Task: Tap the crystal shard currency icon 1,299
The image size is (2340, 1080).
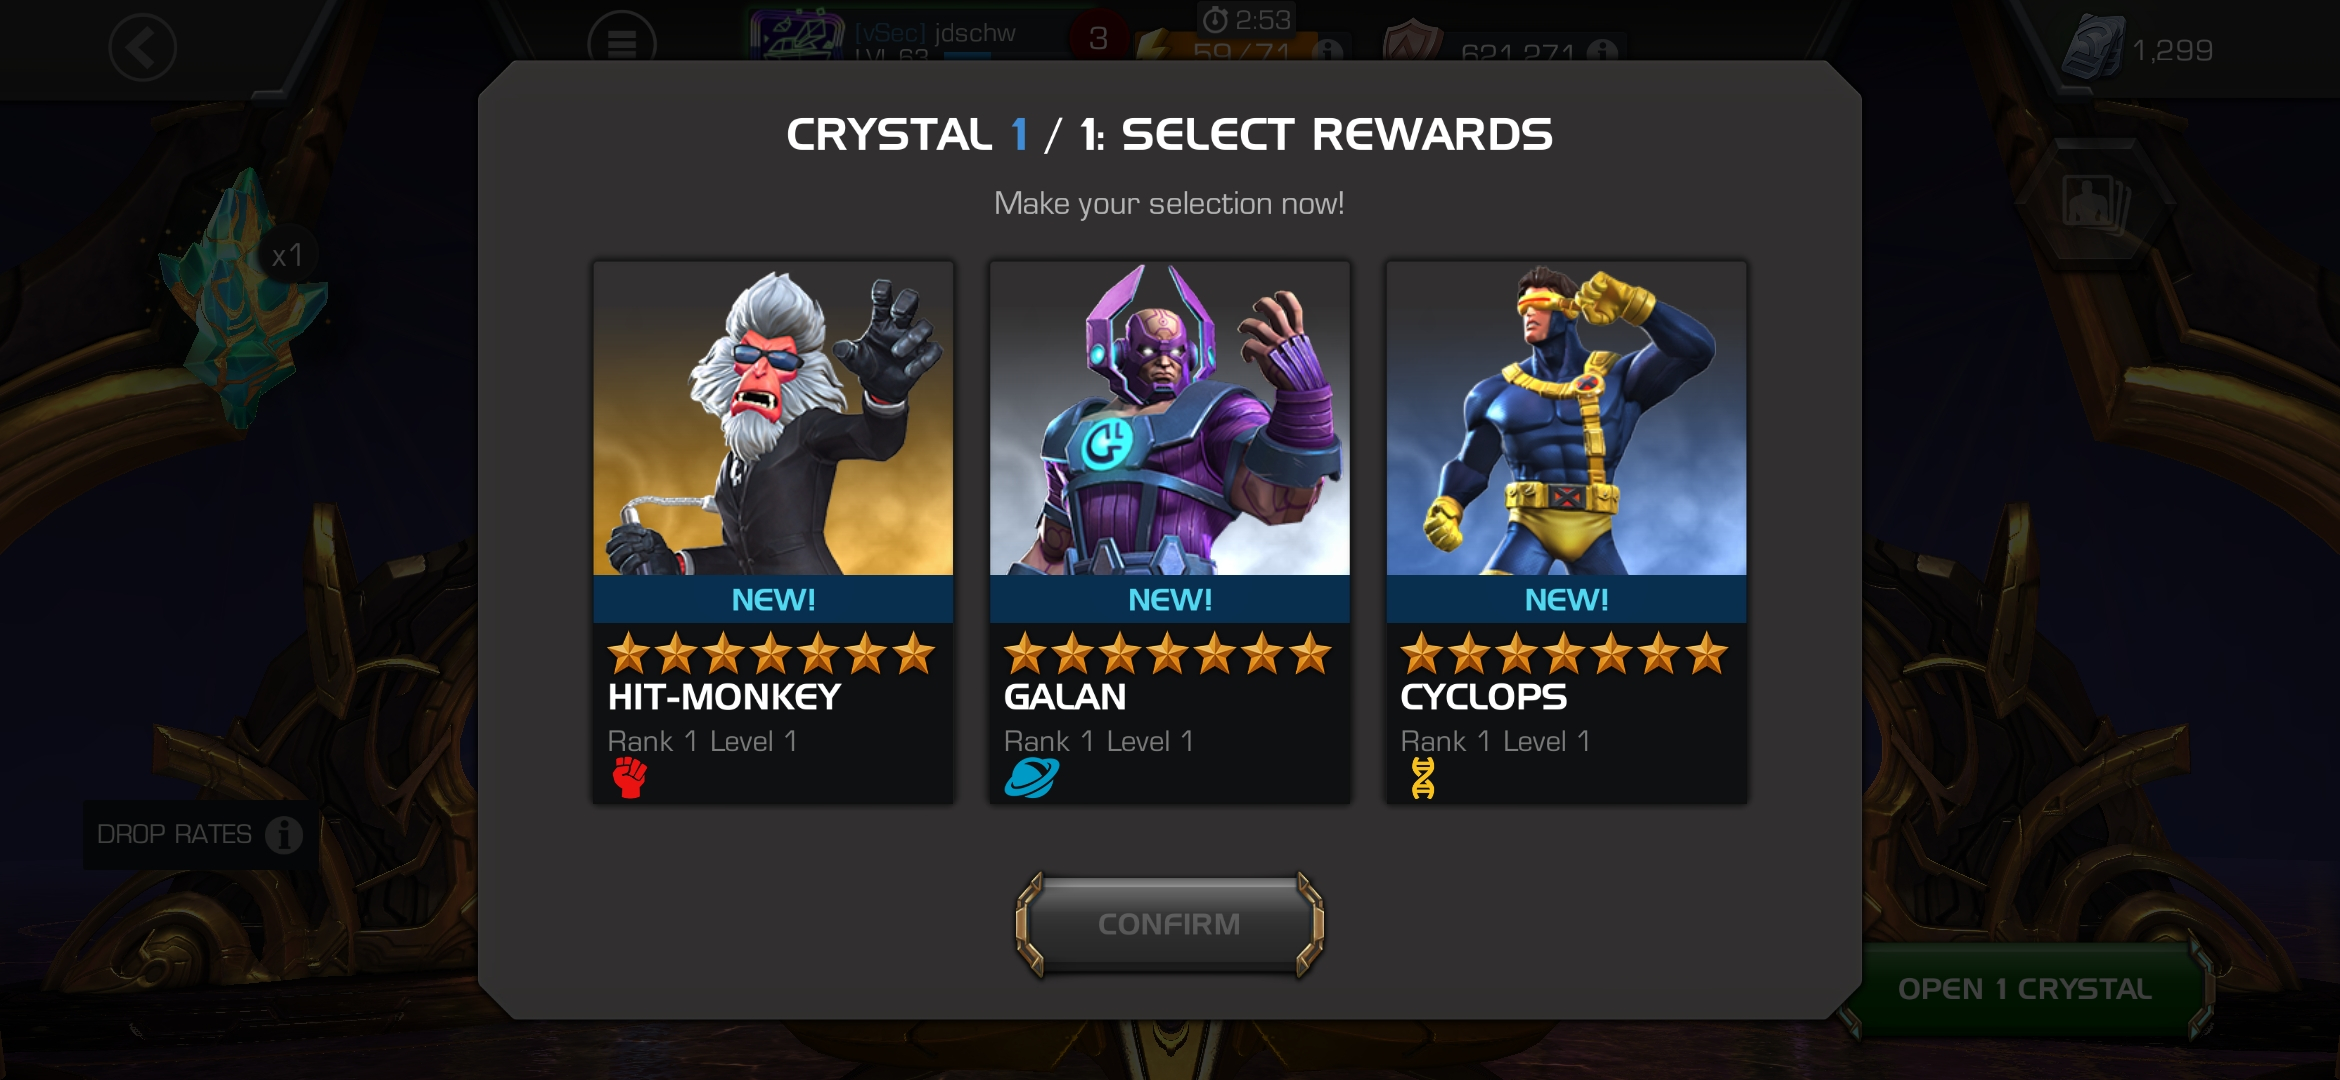Action: [2093, 47]
